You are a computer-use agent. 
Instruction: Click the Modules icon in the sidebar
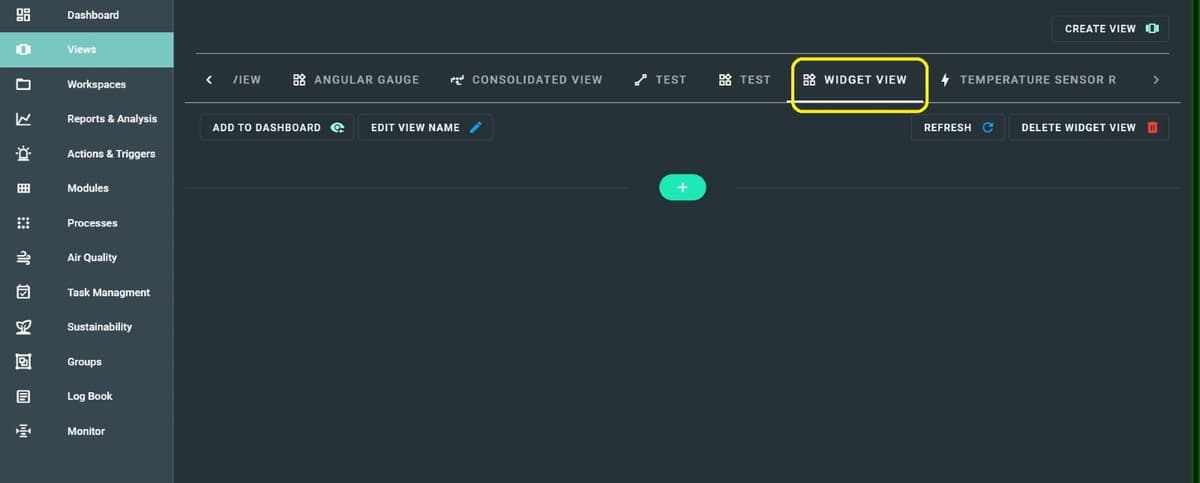pos(24,188)
